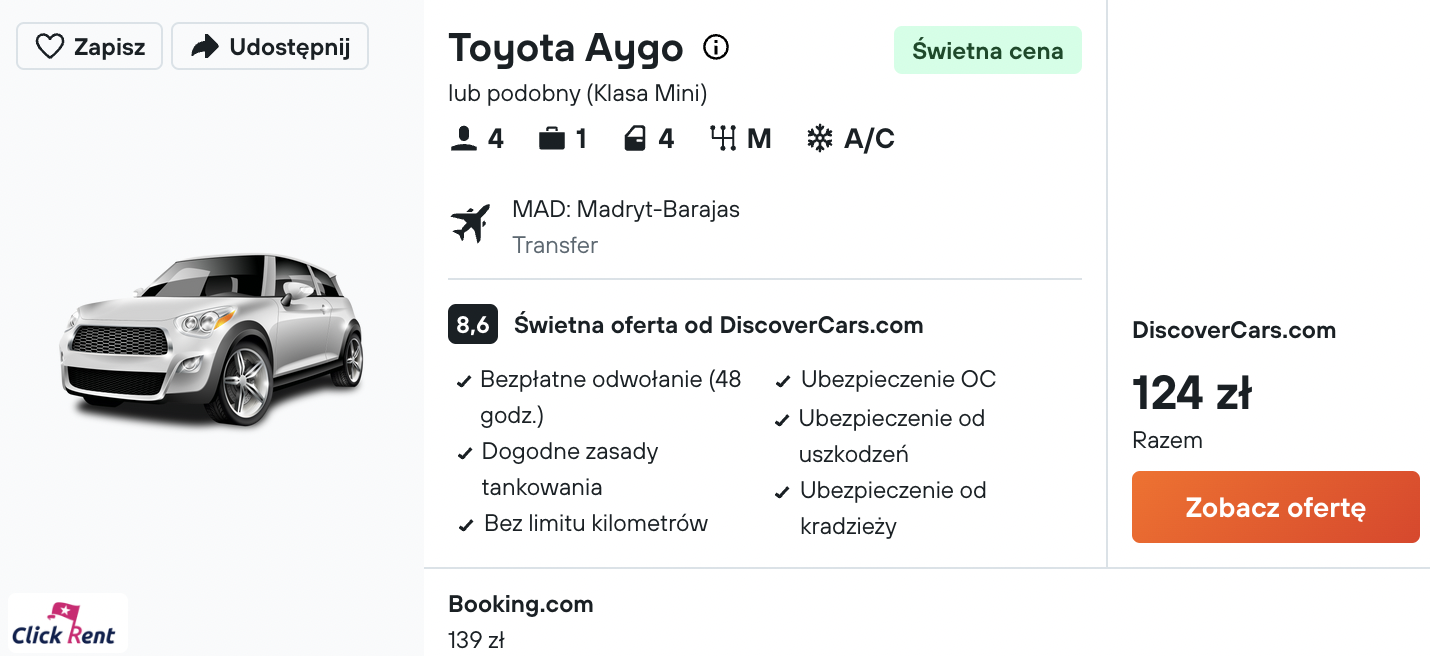Click the luggage bag icon
Screen dimensions: 1430x656
pos(551,138)
